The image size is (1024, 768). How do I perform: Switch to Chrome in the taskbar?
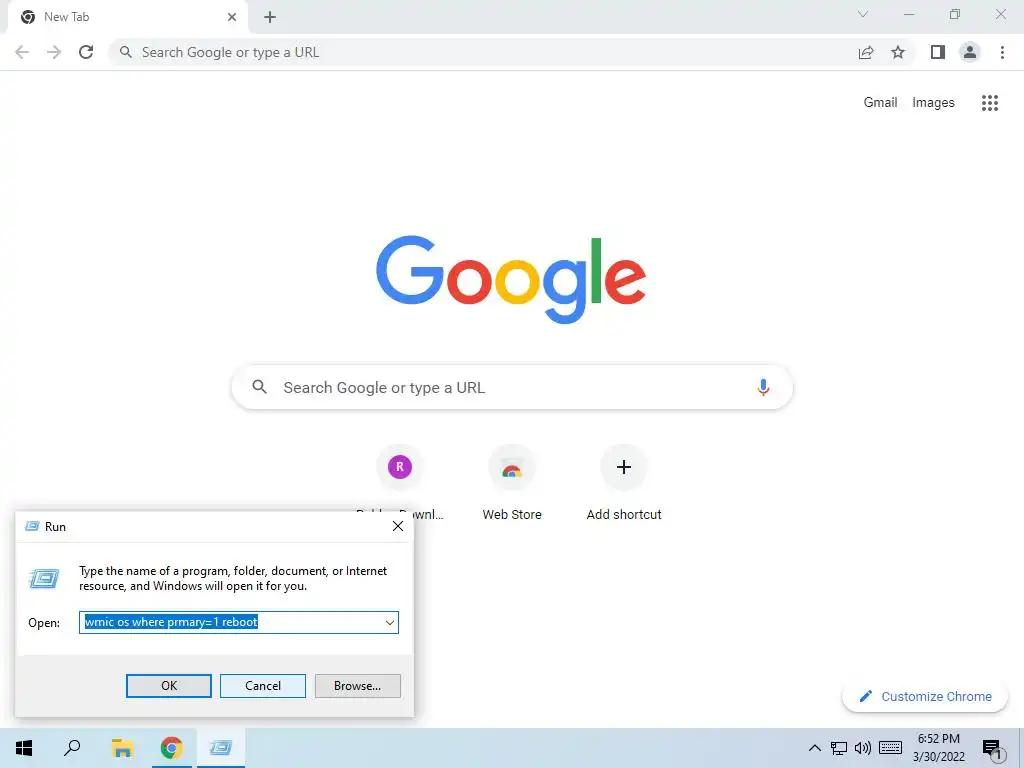tap(172, 748)
